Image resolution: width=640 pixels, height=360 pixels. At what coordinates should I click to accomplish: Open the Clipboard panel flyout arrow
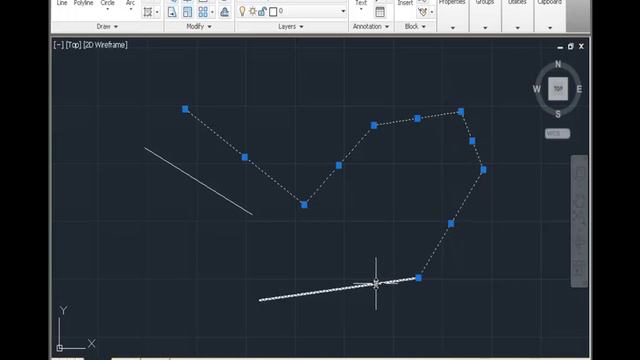[x=550, y=28]
